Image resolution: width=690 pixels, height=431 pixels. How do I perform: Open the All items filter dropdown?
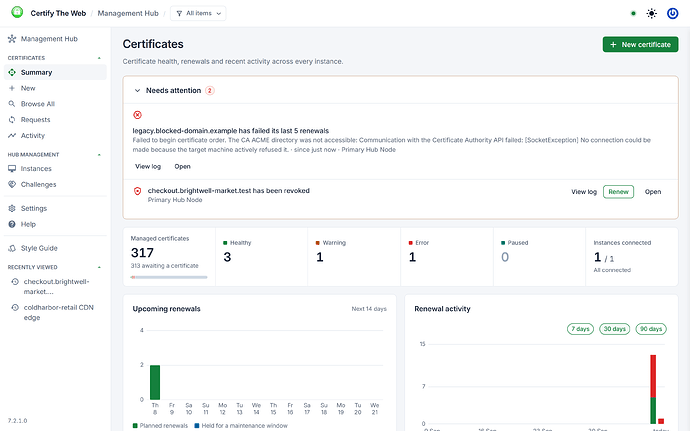pyautogui.click(x=198, y=13)
